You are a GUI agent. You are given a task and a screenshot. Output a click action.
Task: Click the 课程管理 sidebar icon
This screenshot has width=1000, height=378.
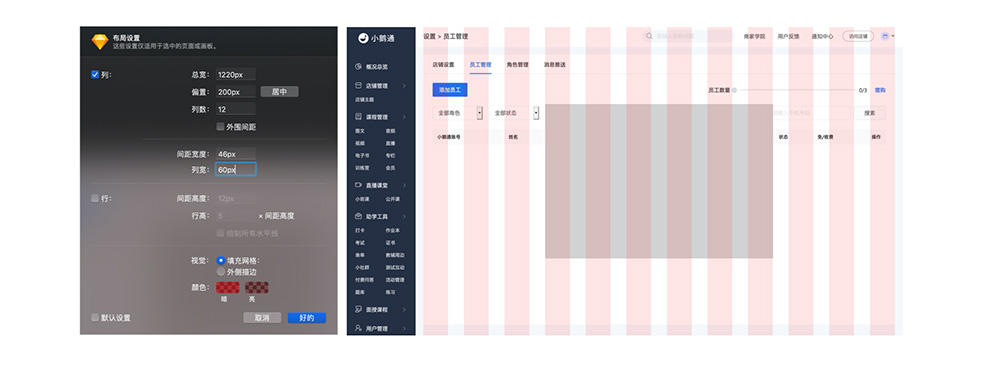tap(359, 117)
